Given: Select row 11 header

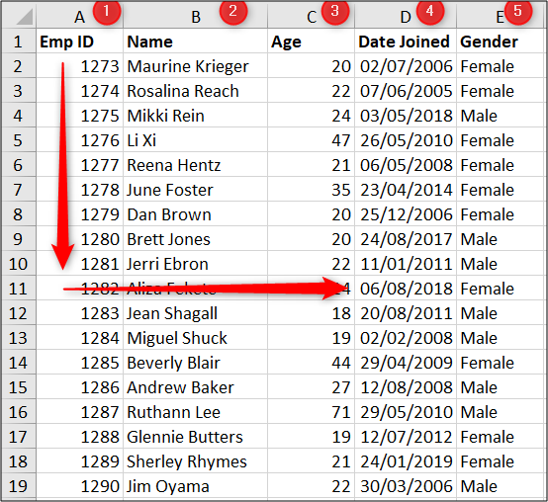Looking at the screenshot, I should click(x=19, y=288).
